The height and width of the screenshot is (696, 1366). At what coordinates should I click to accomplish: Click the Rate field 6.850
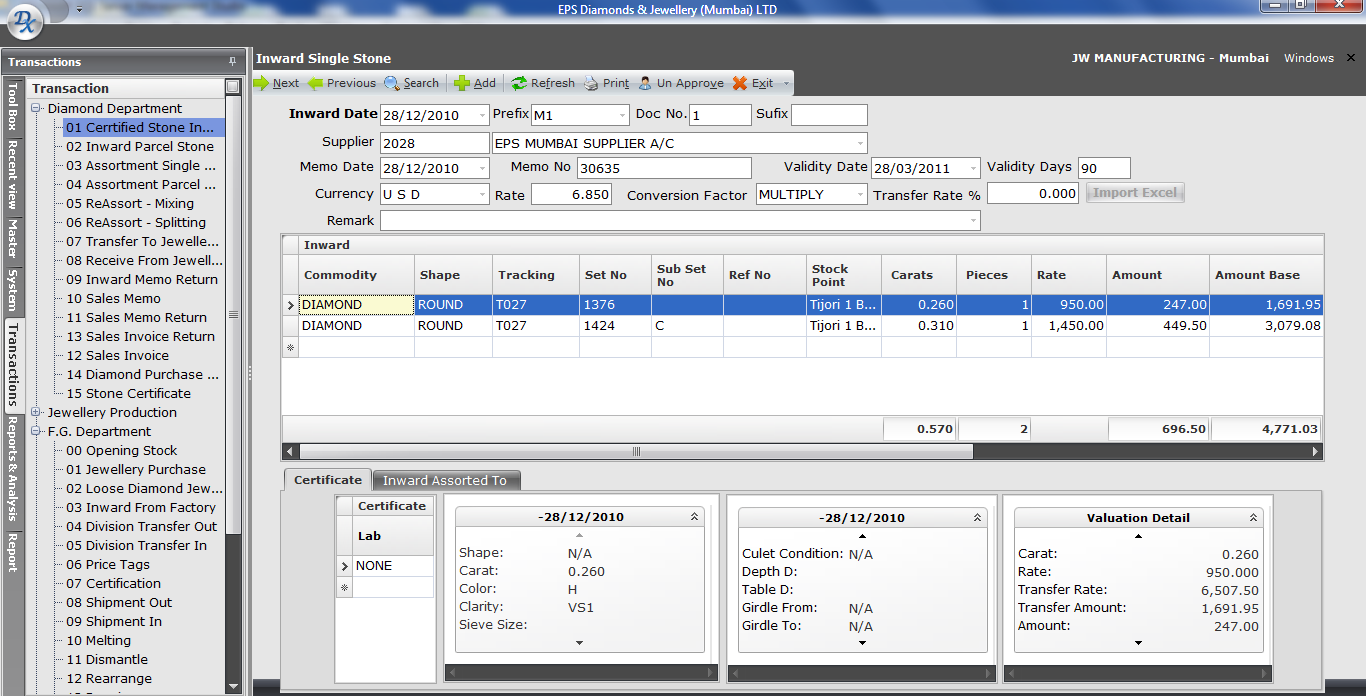[571, 194]
